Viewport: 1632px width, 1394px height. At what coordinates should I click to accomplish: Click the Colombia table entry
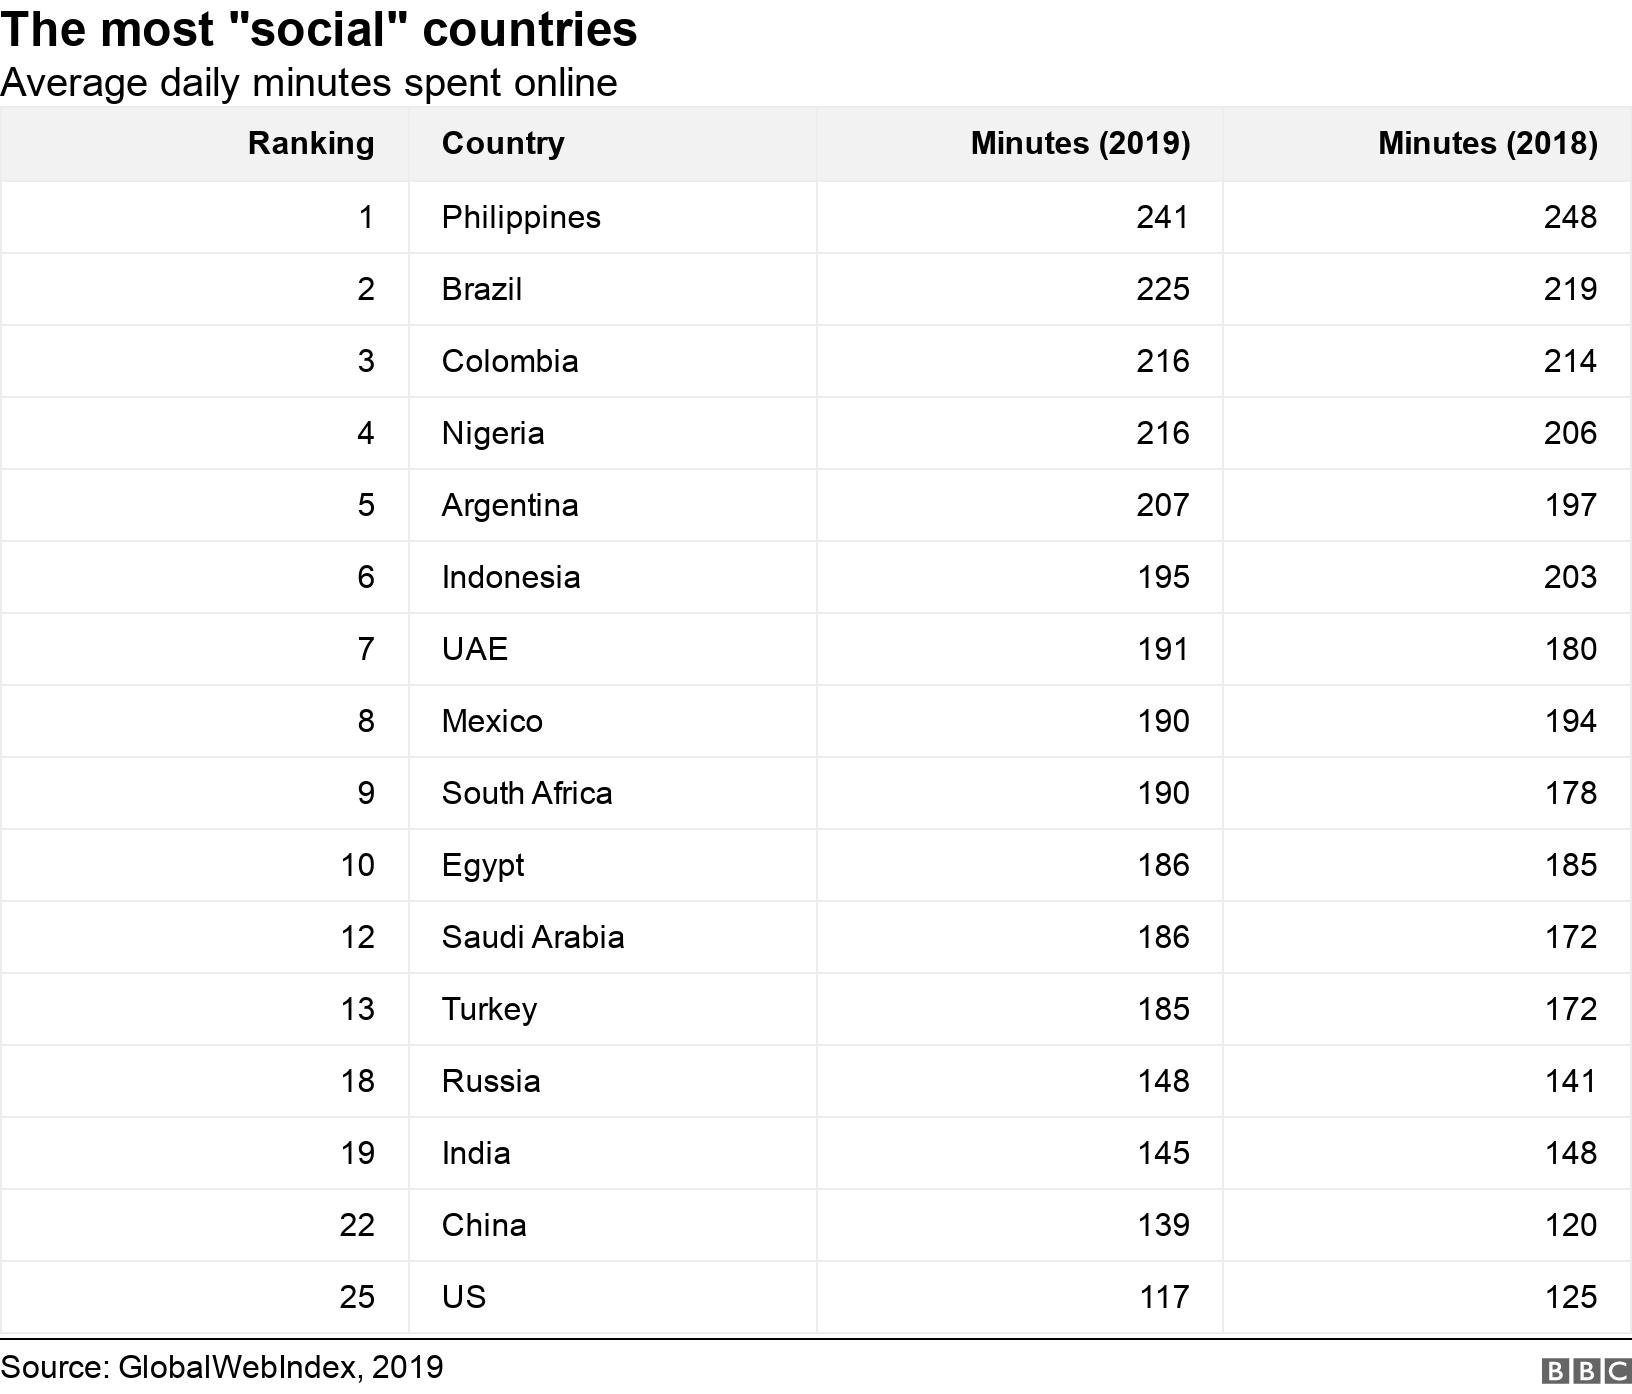point(510,361)
